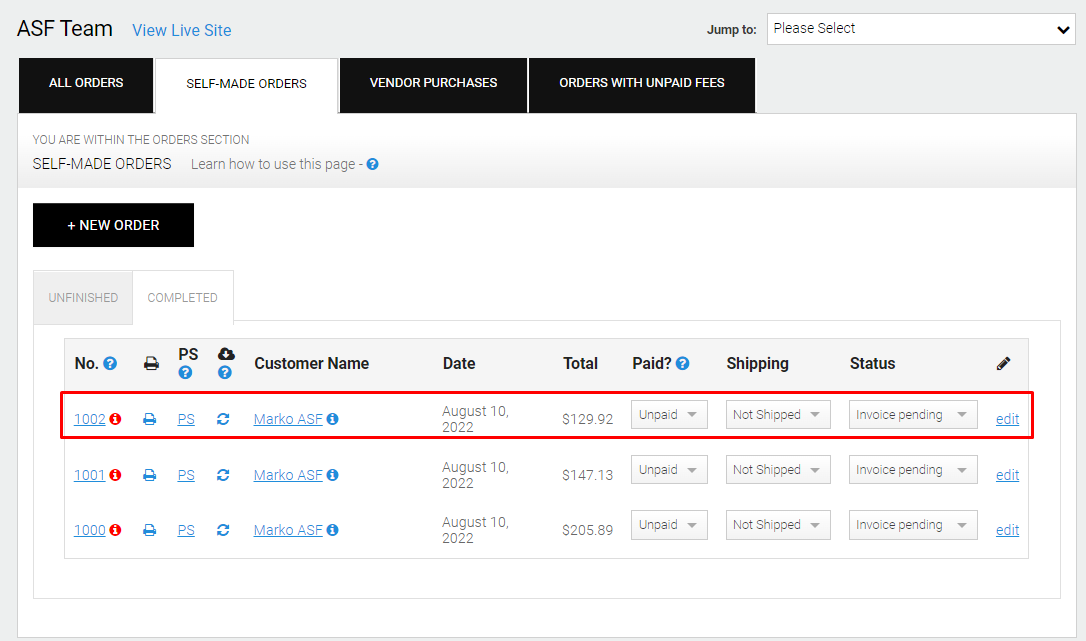Click the Customer Name column header
The width and height of the screenshot is (1086, 641).
point(312,363)
